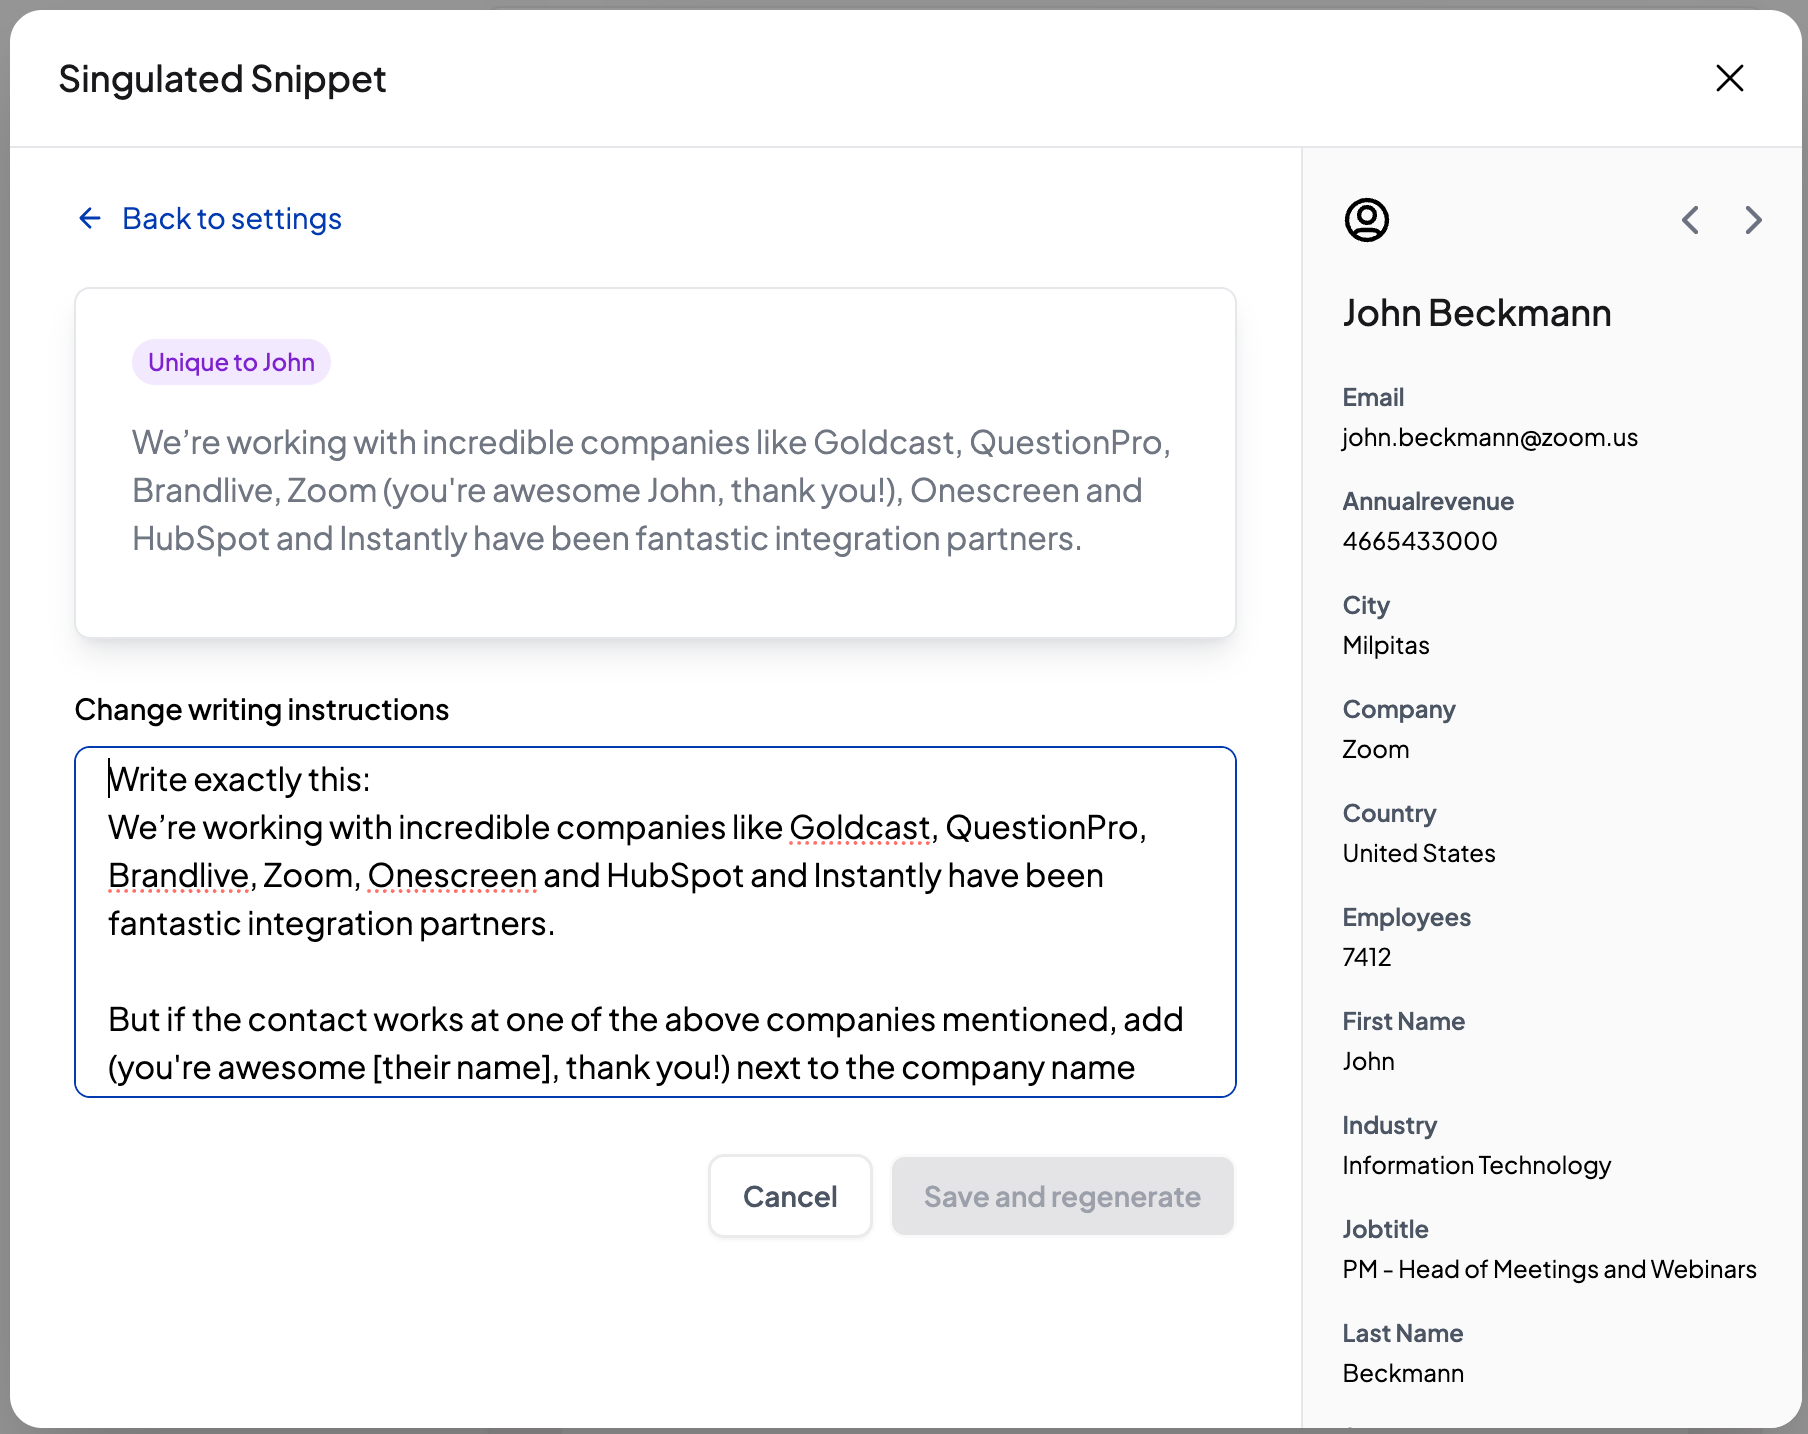This screenshot has height=1434, width=1808.
Task: Show next contact with right chevron
Action: tap(1753, 220)
